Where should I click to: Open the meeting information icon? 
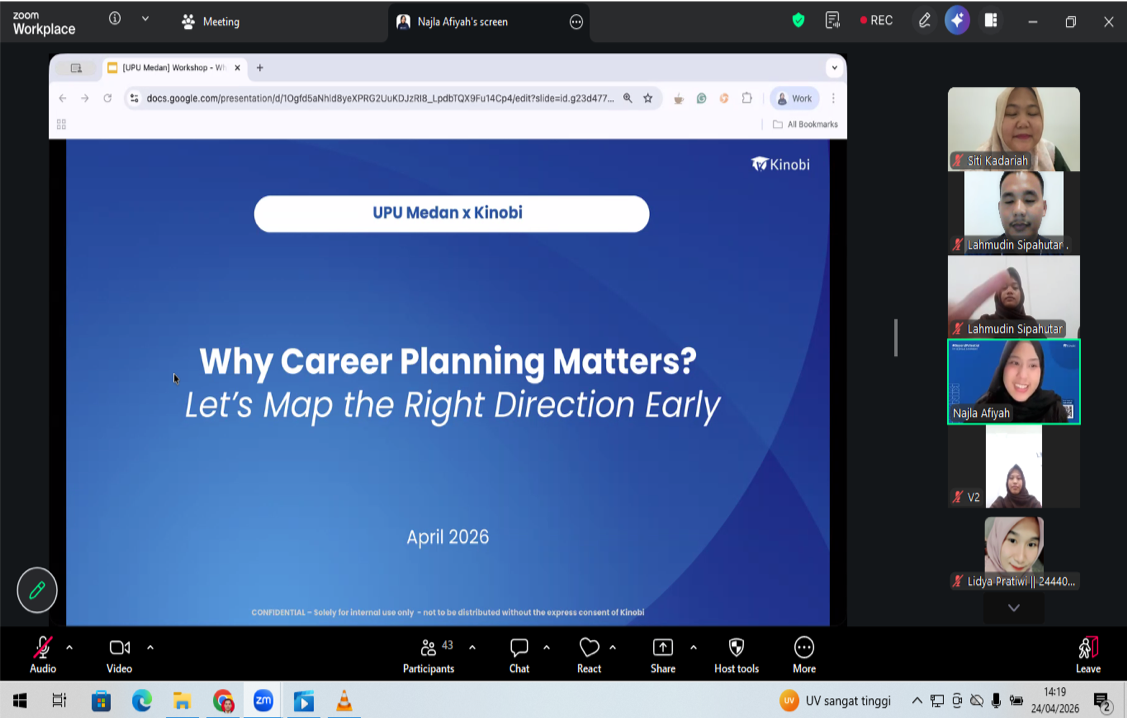point(115,19)
